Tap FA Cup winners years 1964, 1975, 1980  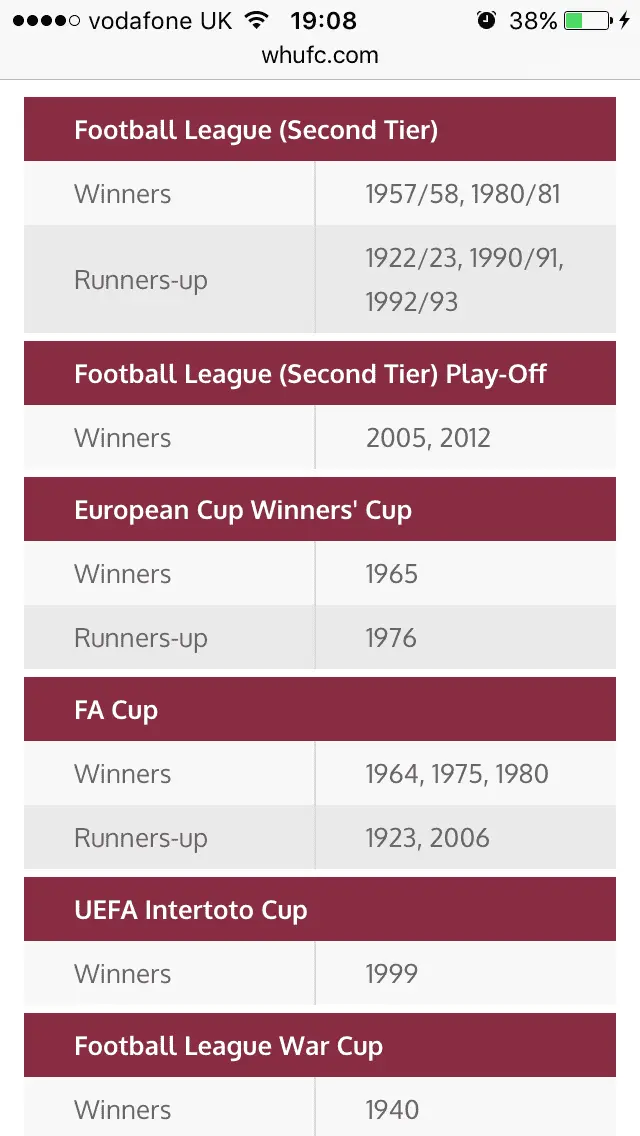(x=456, y=774)
